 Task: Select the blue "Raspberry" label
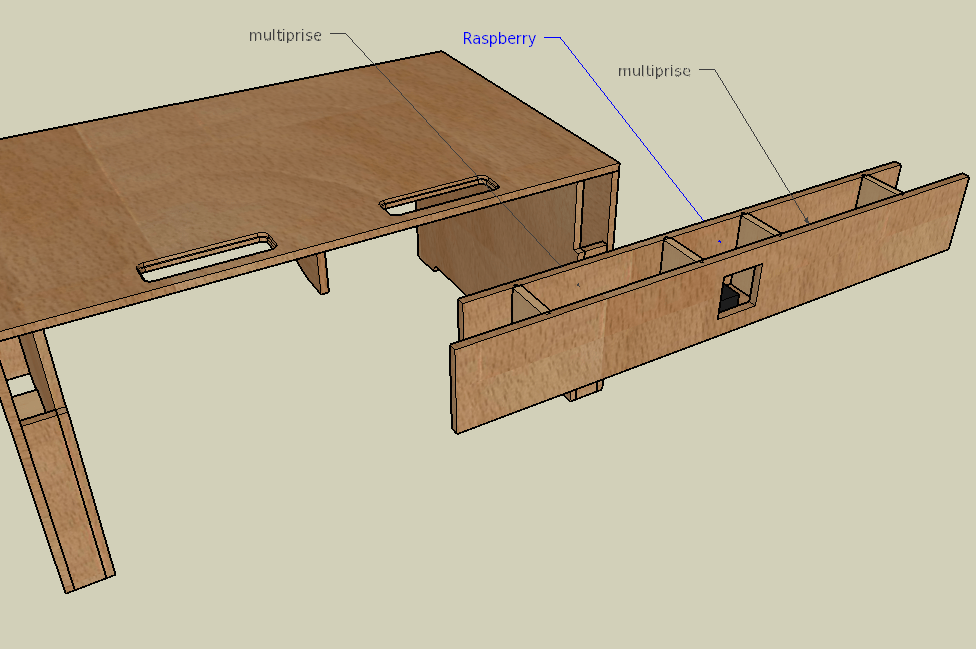[x=499, y=39]
